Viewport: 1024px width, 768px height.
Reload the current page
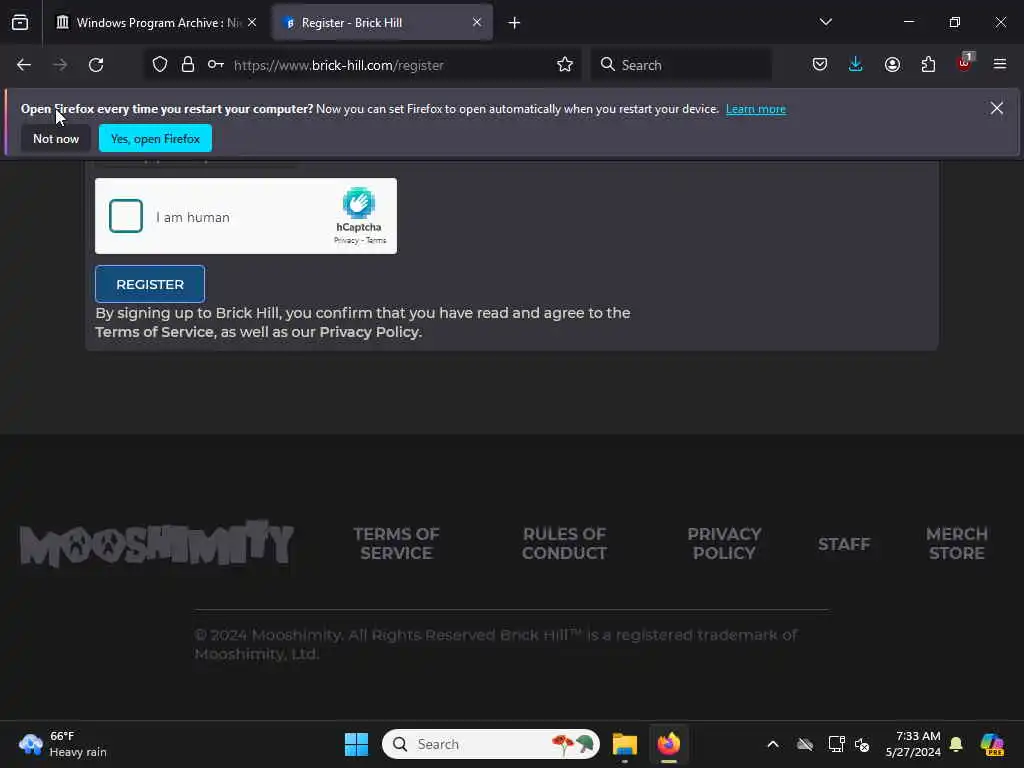point(96,65)
